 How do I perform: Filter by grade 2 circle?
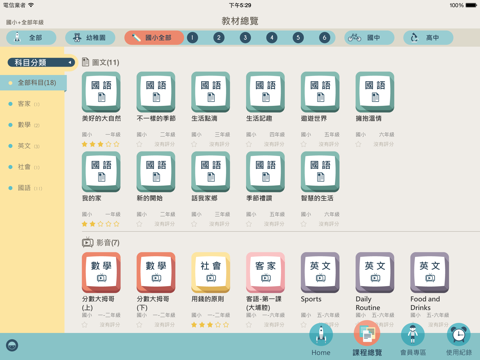(x=219, y=38)
